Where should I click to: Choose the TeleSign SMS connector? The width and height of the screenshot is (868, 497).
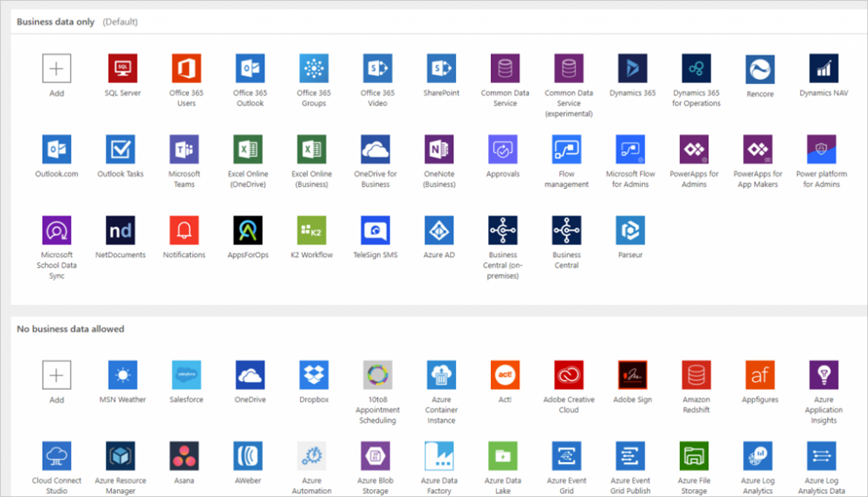click(x=375, y=230)
